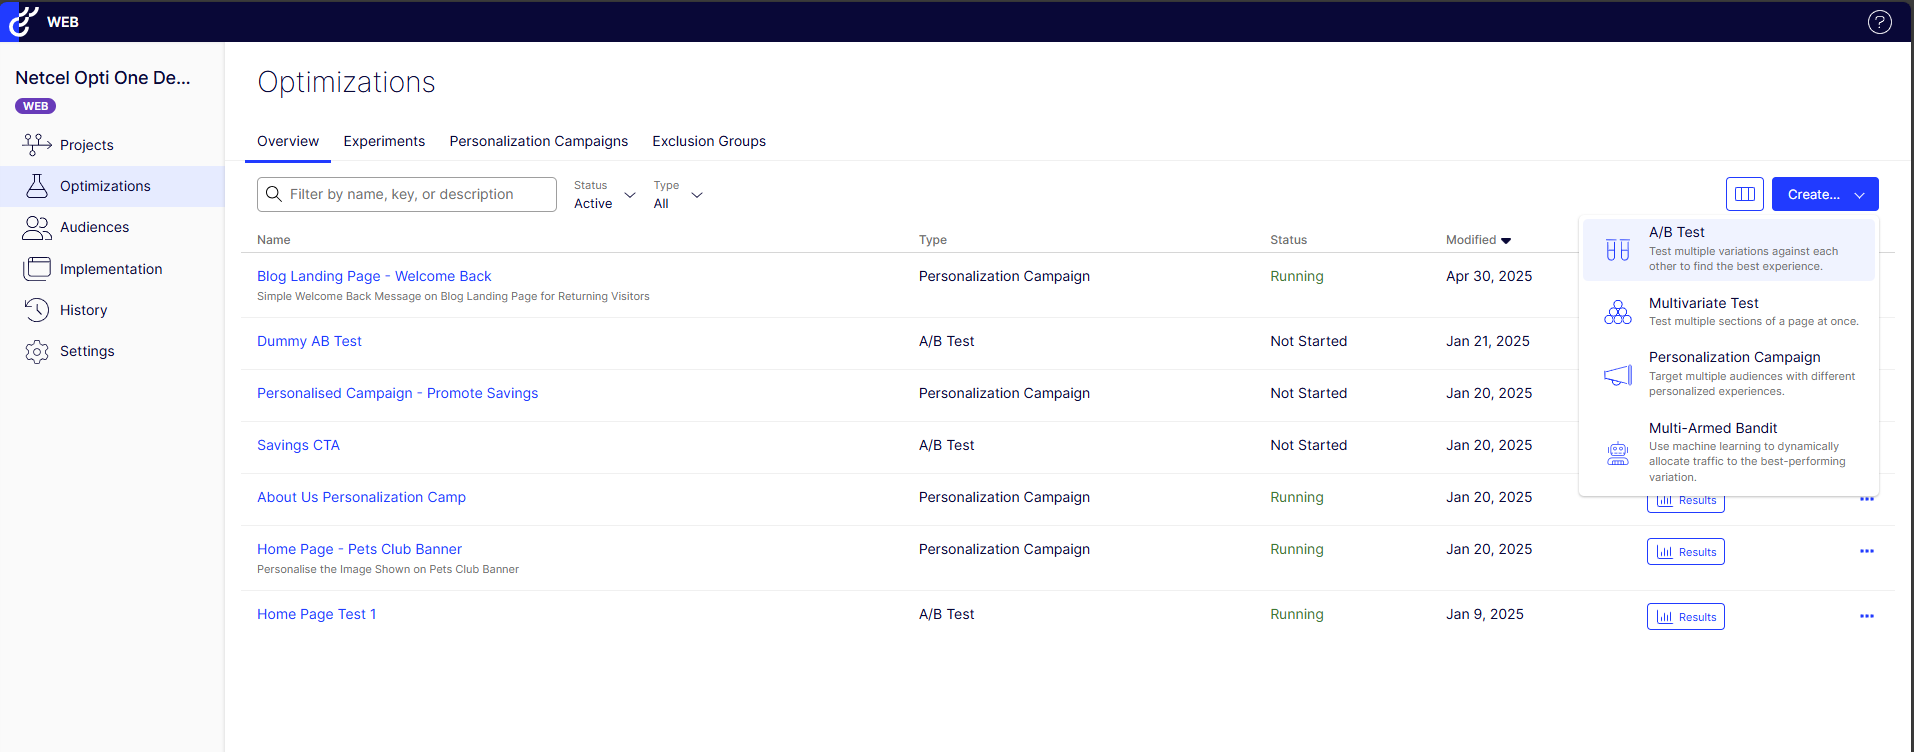
Task: Click the search magnifier icon in filter box
Action: click(x=274, y=194)
